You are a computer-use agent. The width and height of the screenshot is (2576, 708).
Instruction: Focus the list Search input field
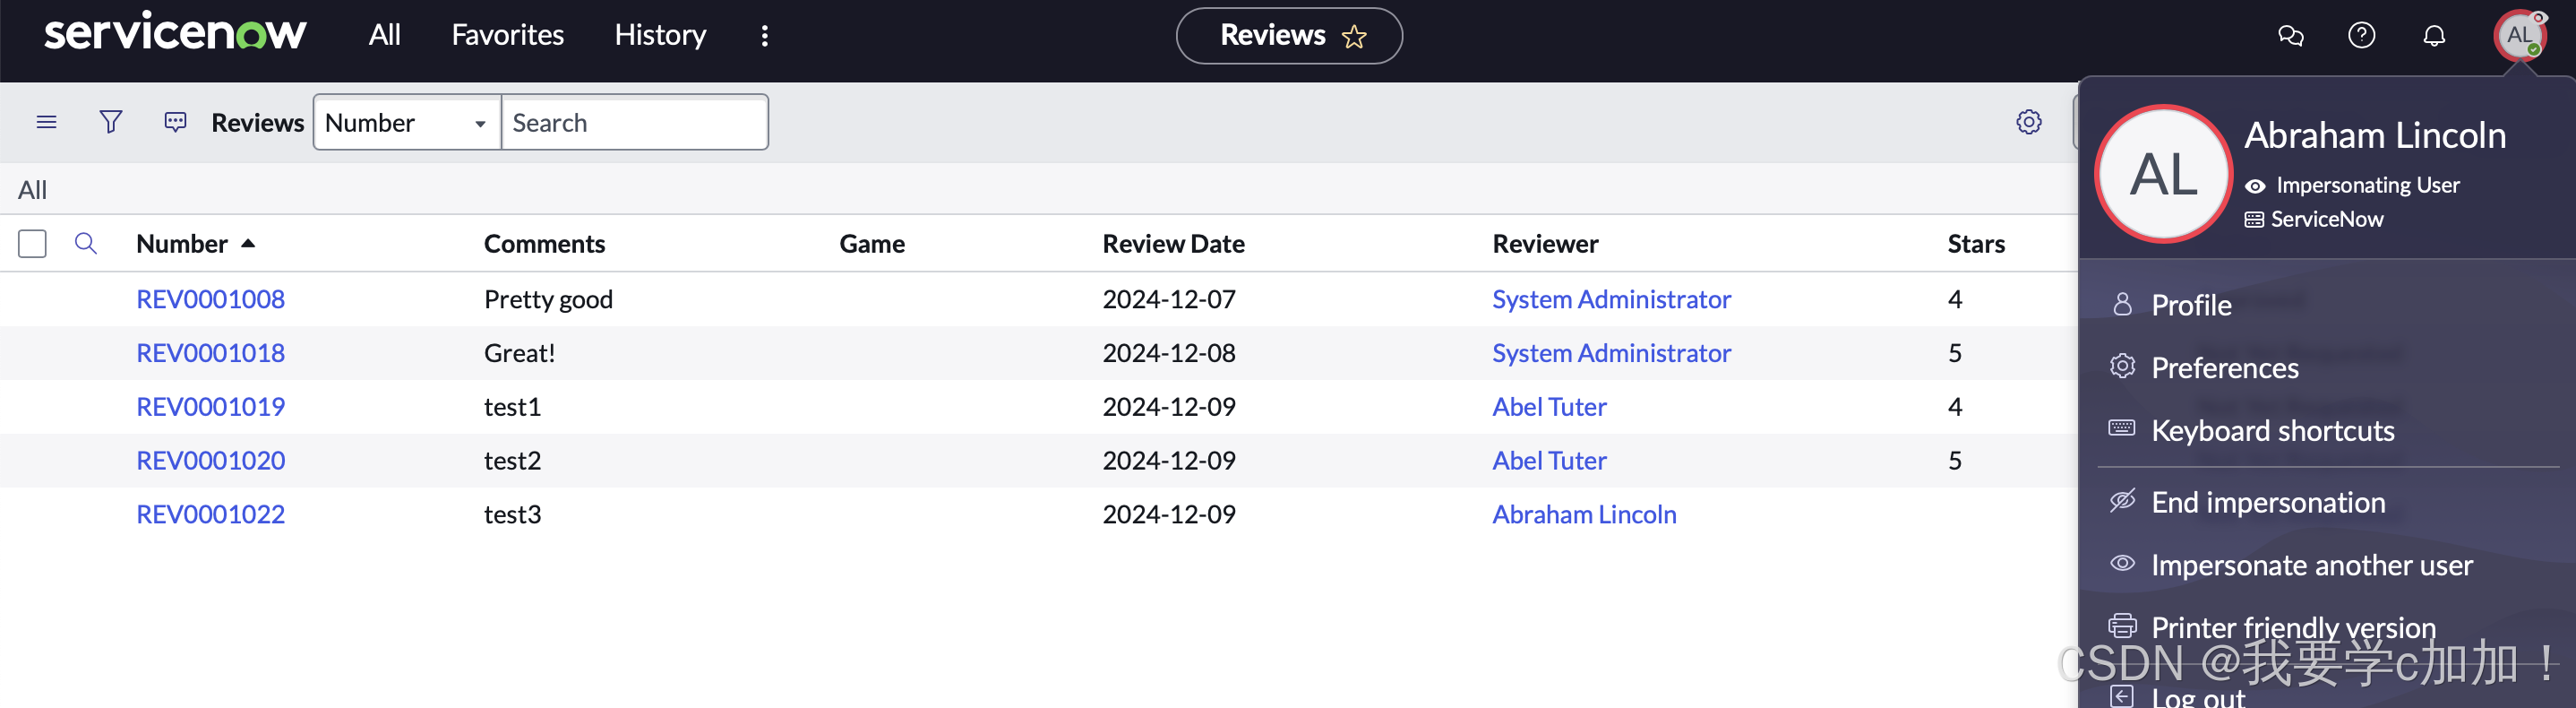(x=635, y=122)
